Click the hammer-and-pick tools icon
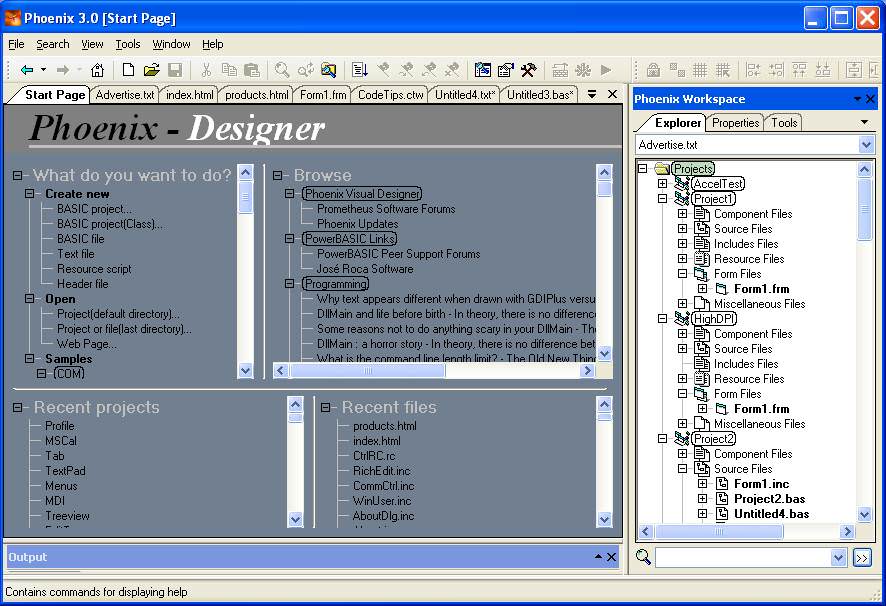The image size is (886, 606). tap(528, 70)
